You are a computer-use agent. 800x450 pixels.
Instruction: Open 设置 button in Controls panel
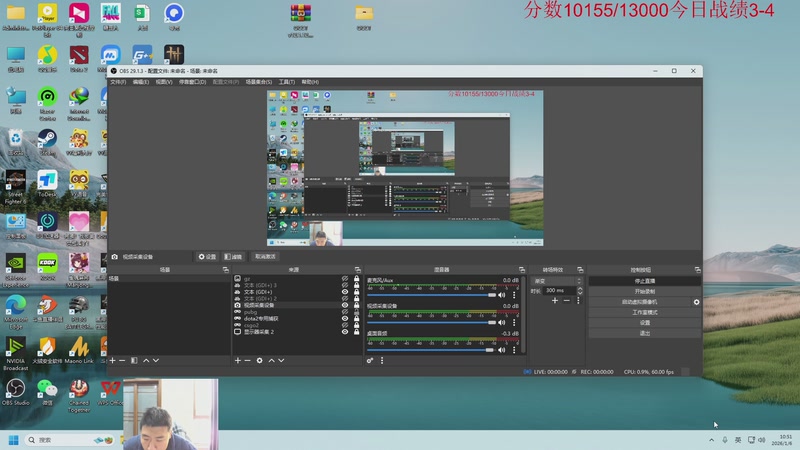tap(644, 322)
